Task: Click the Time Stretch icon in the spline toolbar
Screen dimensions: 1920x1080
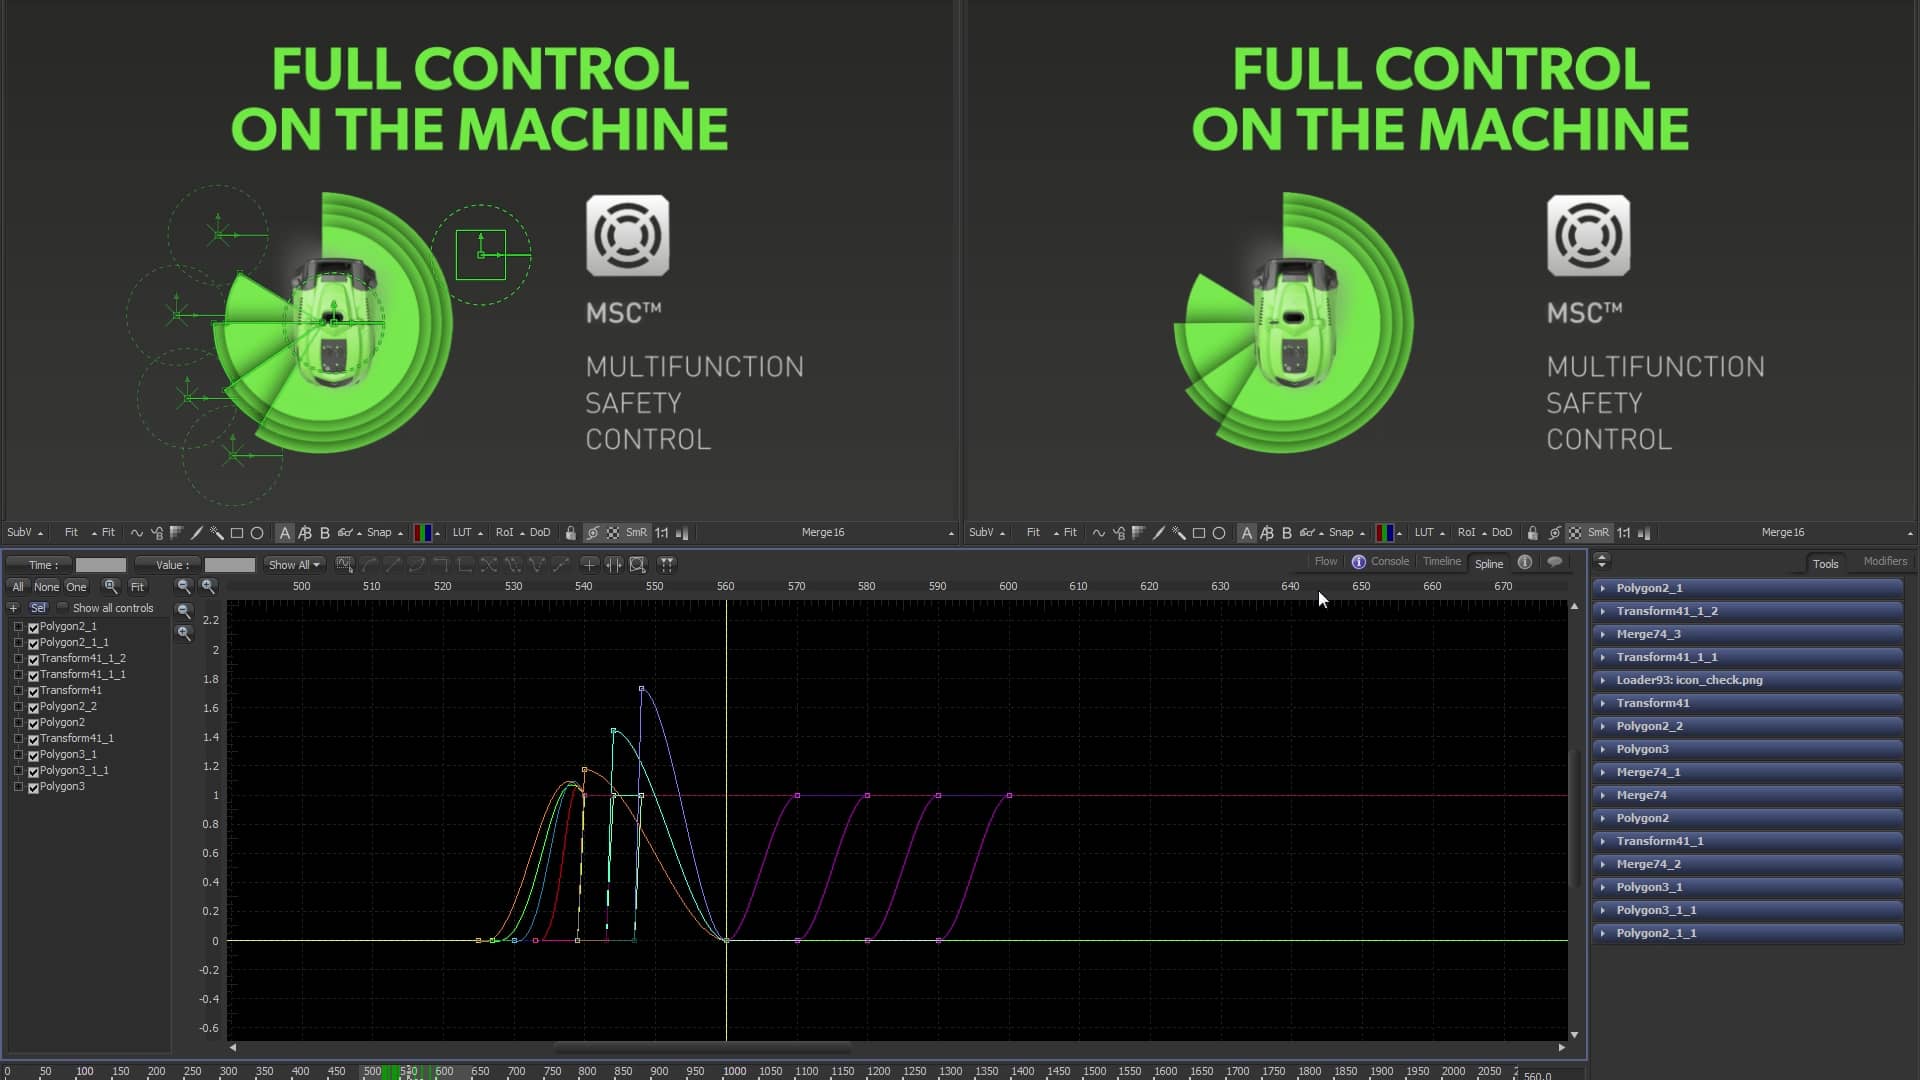Action: tap(614, 565)
